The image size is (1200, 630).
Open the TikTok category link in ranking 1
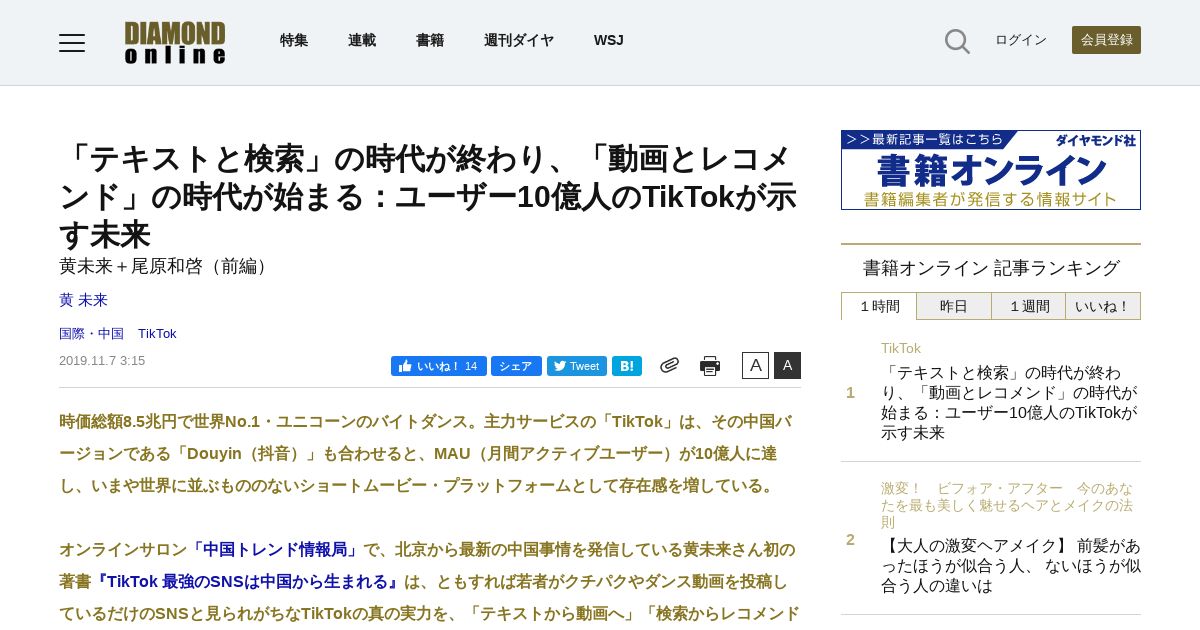pyautogui.click(x=901, y=348)
